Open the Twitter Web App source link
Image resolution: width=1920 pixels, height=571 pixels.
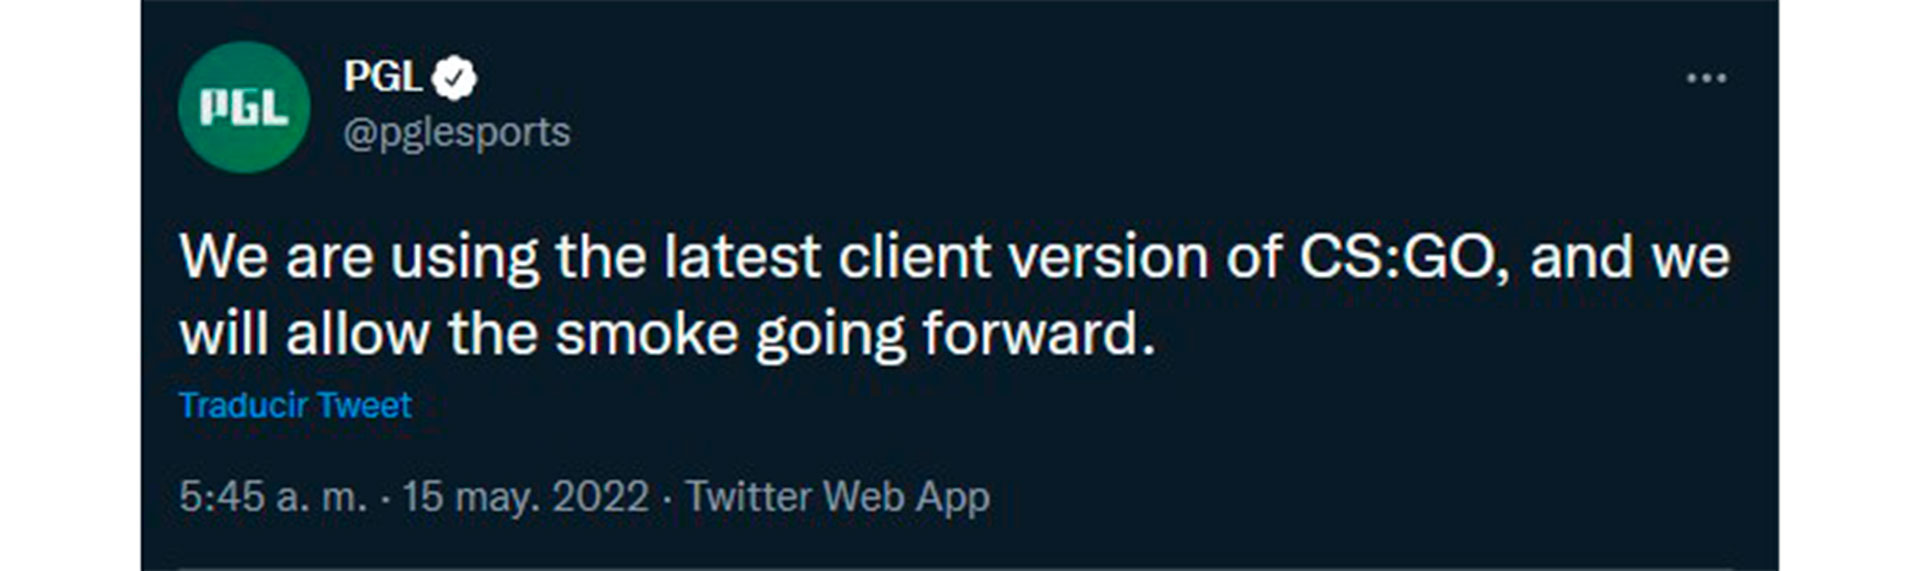coord(837,497)
